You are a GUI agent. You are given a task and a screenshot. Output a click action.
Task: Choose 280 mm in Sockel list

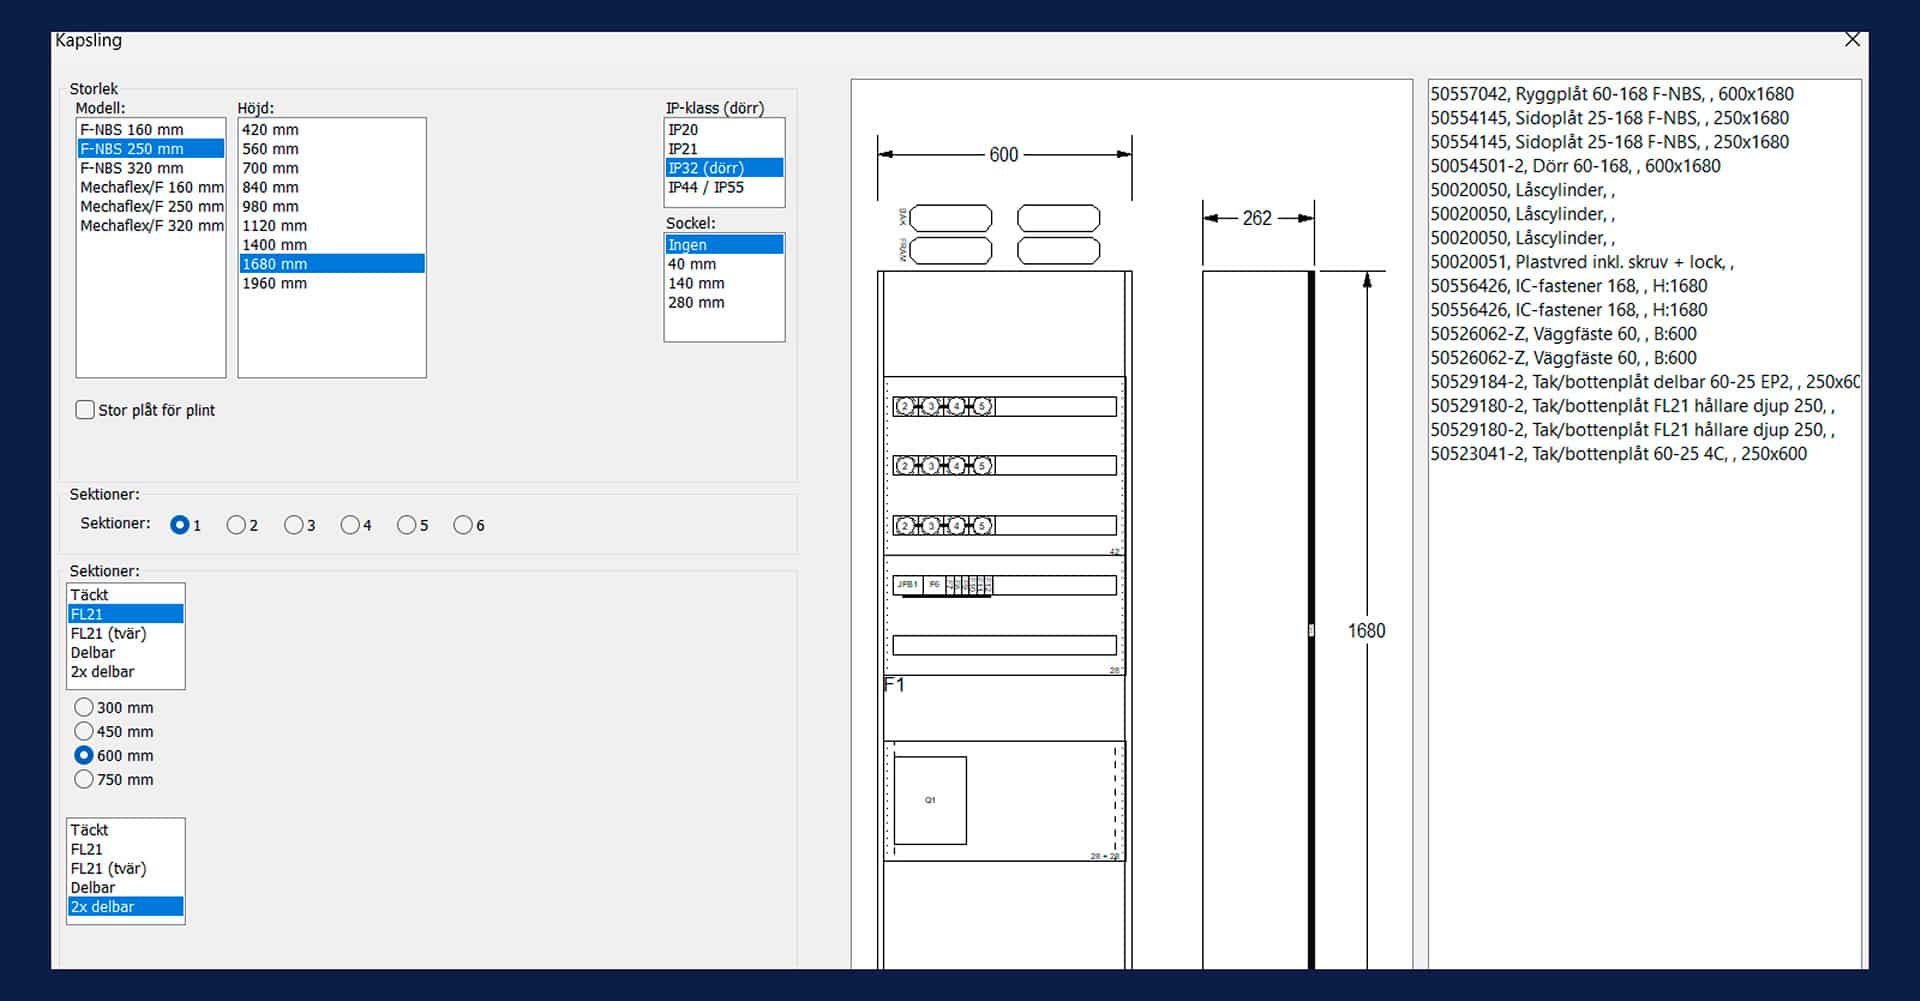(696, 303)
